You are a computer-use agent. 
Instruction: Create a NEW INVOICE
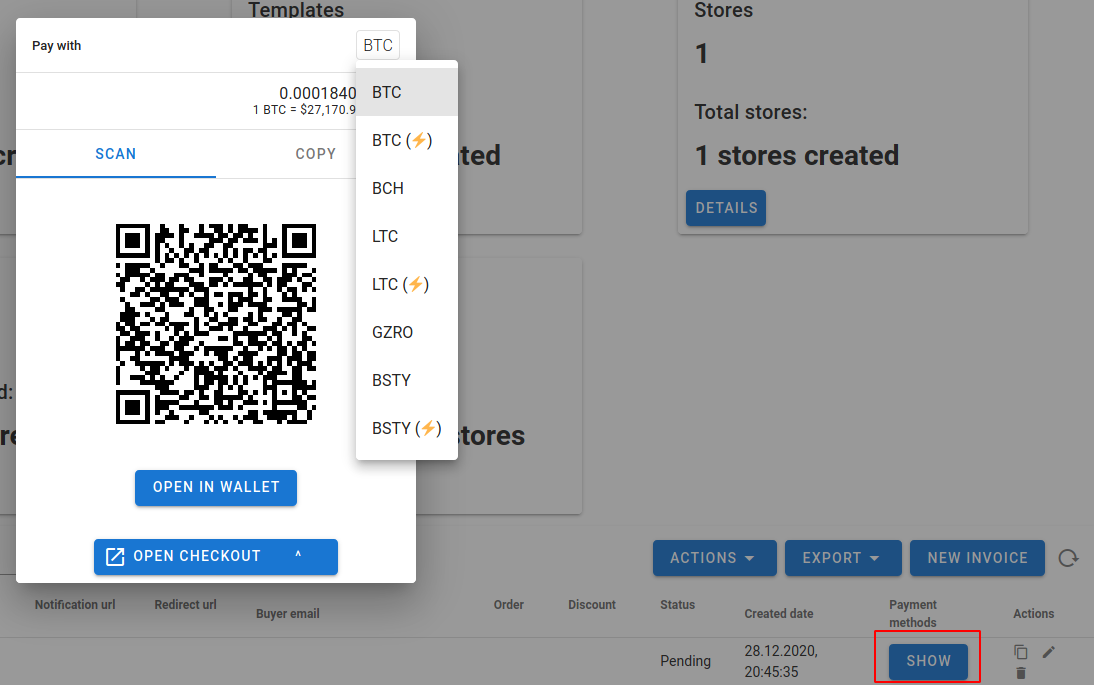coord(977,558)
